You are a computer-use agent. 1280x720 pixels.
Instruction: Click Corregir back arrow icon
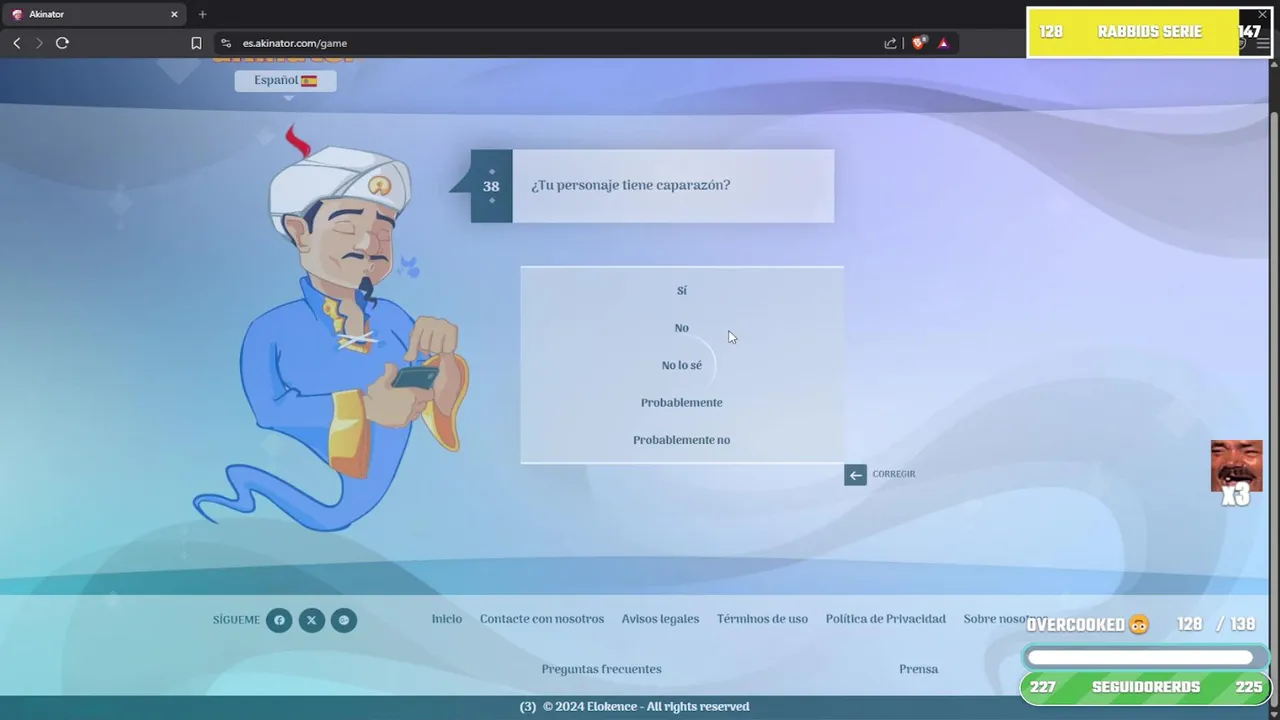coord(855,475)
